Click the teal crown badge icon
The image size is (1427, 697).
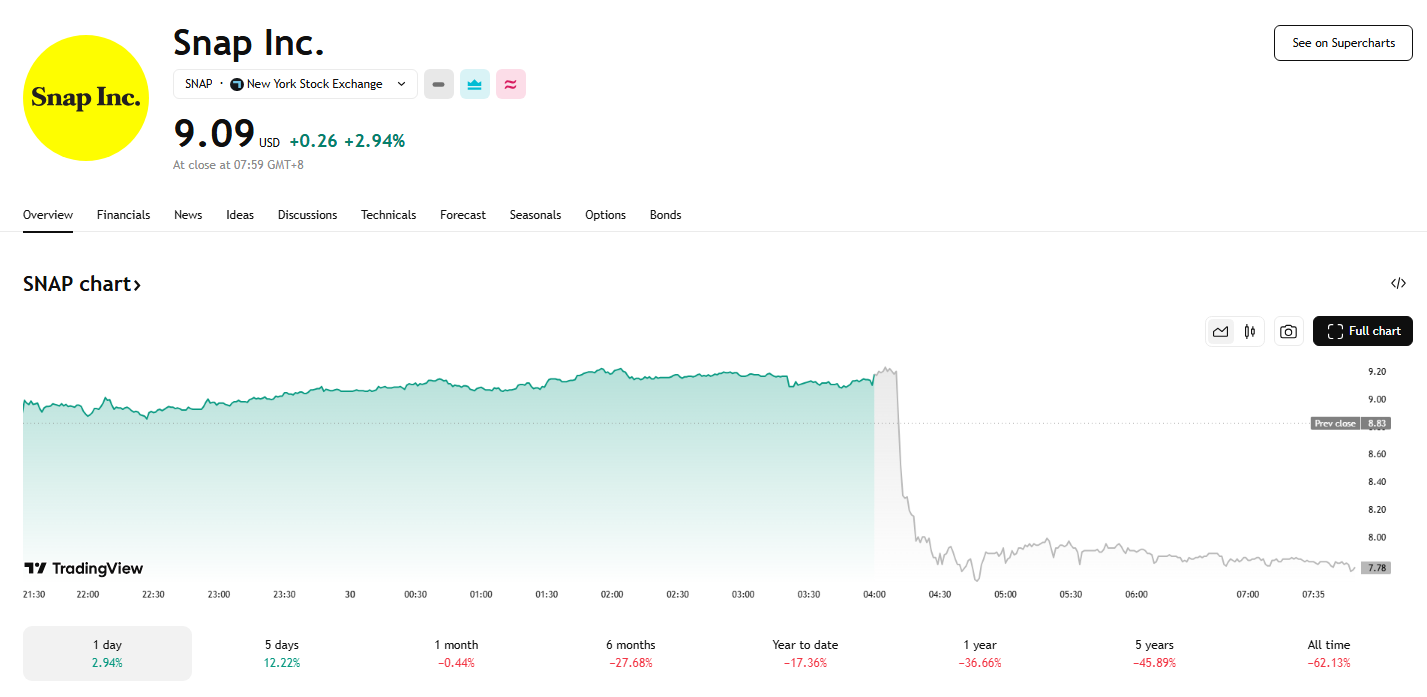tap(474, 84)
